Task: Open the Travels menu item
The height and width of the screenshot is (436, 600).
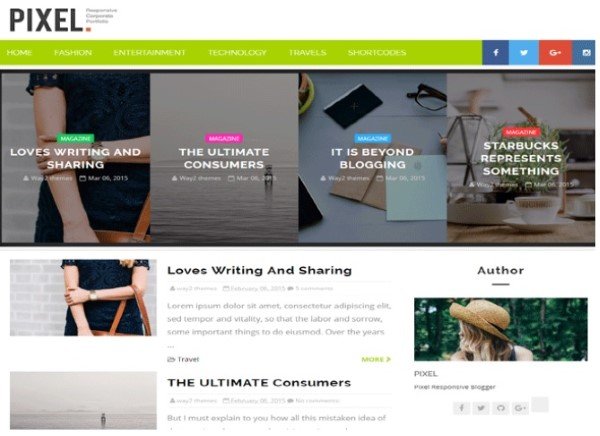Action: pos(307,52)
